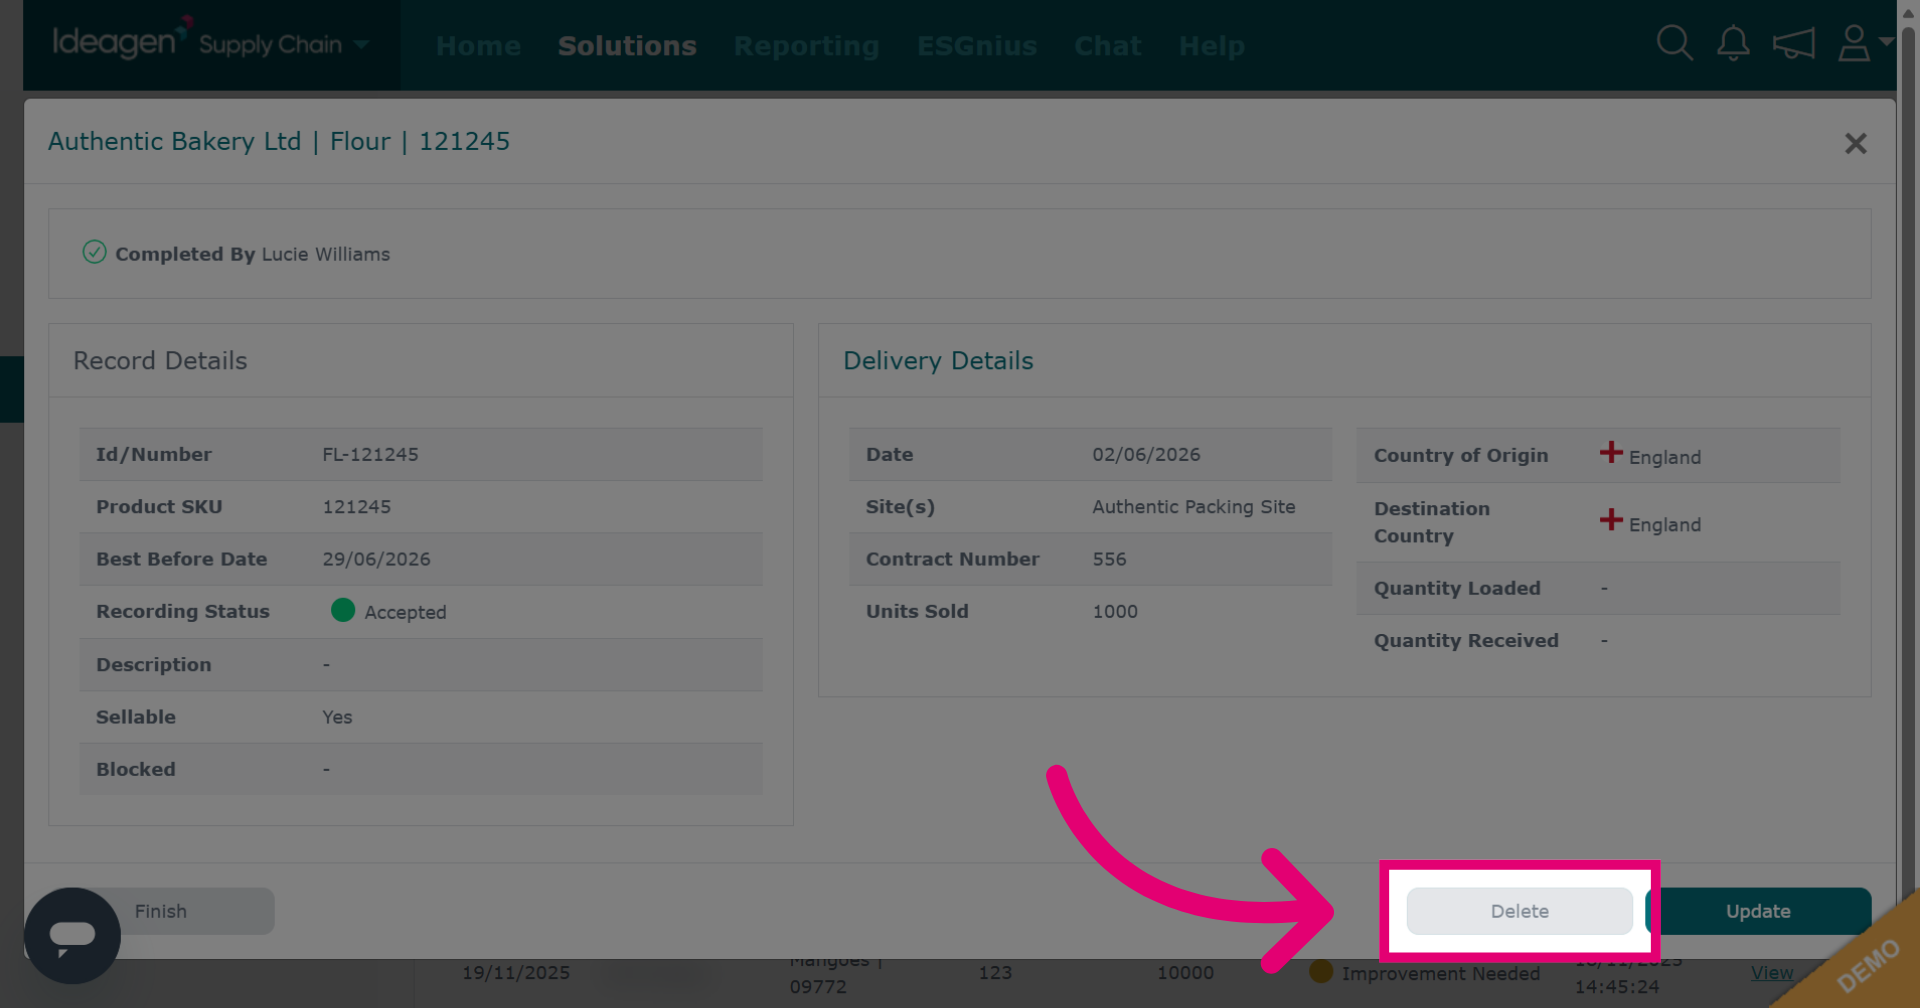Image resolution: width=1920 pixels, height=1008 pixels.
Task: Open the user profile icon
Action: pos(1854,43)
